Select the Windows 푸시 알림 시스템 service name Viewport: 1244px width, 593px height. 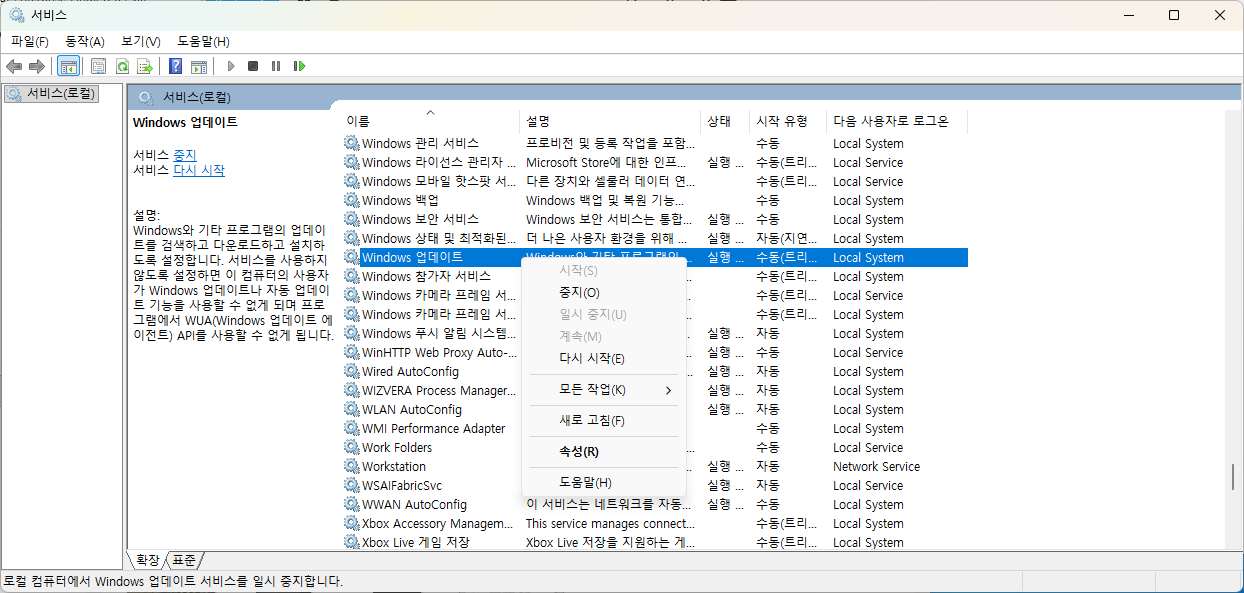click(439, 333)
